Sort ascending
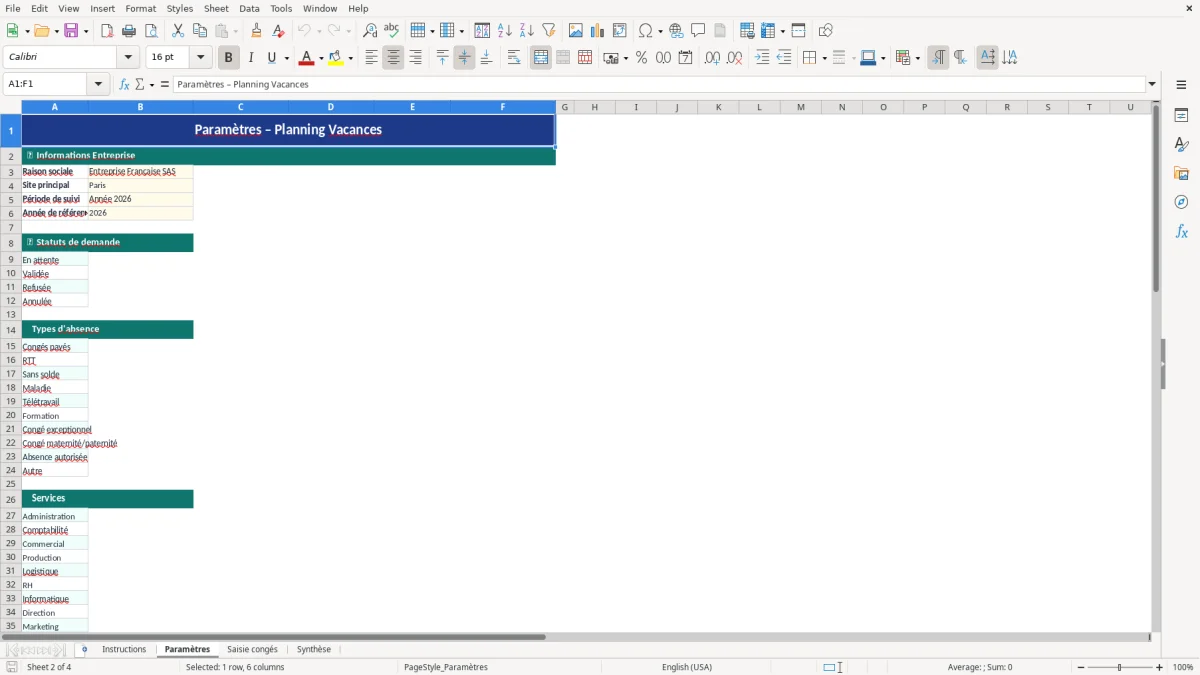Viewport: 1200px width, 675px height. coord(505,31)
